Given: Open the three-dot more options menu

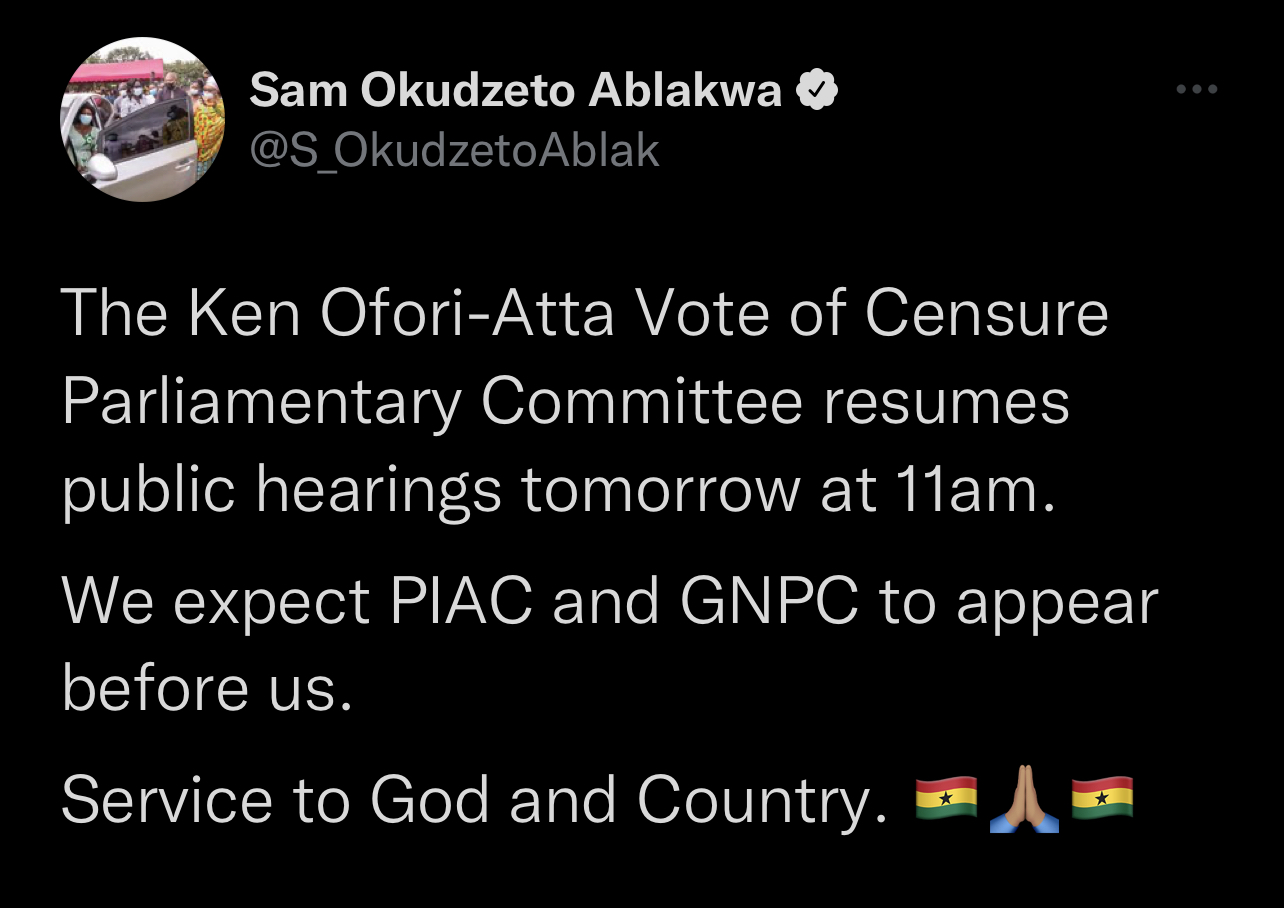Looking at the screenshot, I should 1196,90.
